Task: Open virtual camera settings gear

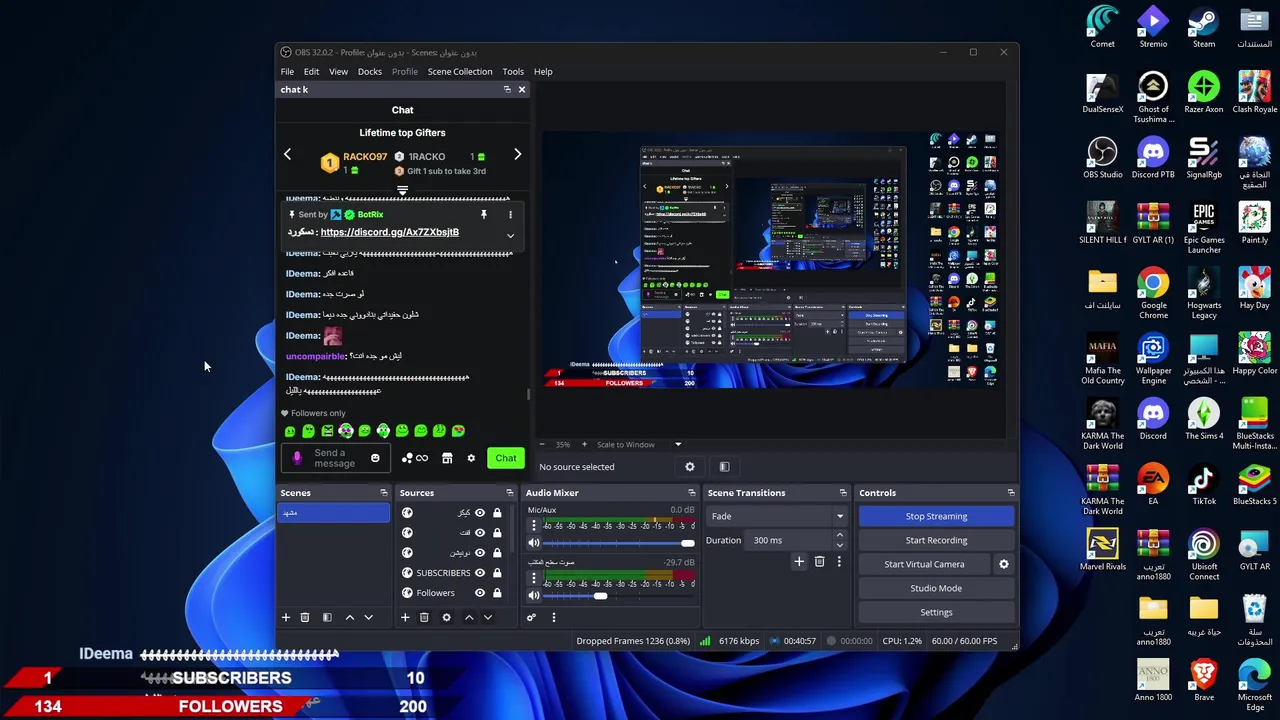Action: tap(1003, 564)
